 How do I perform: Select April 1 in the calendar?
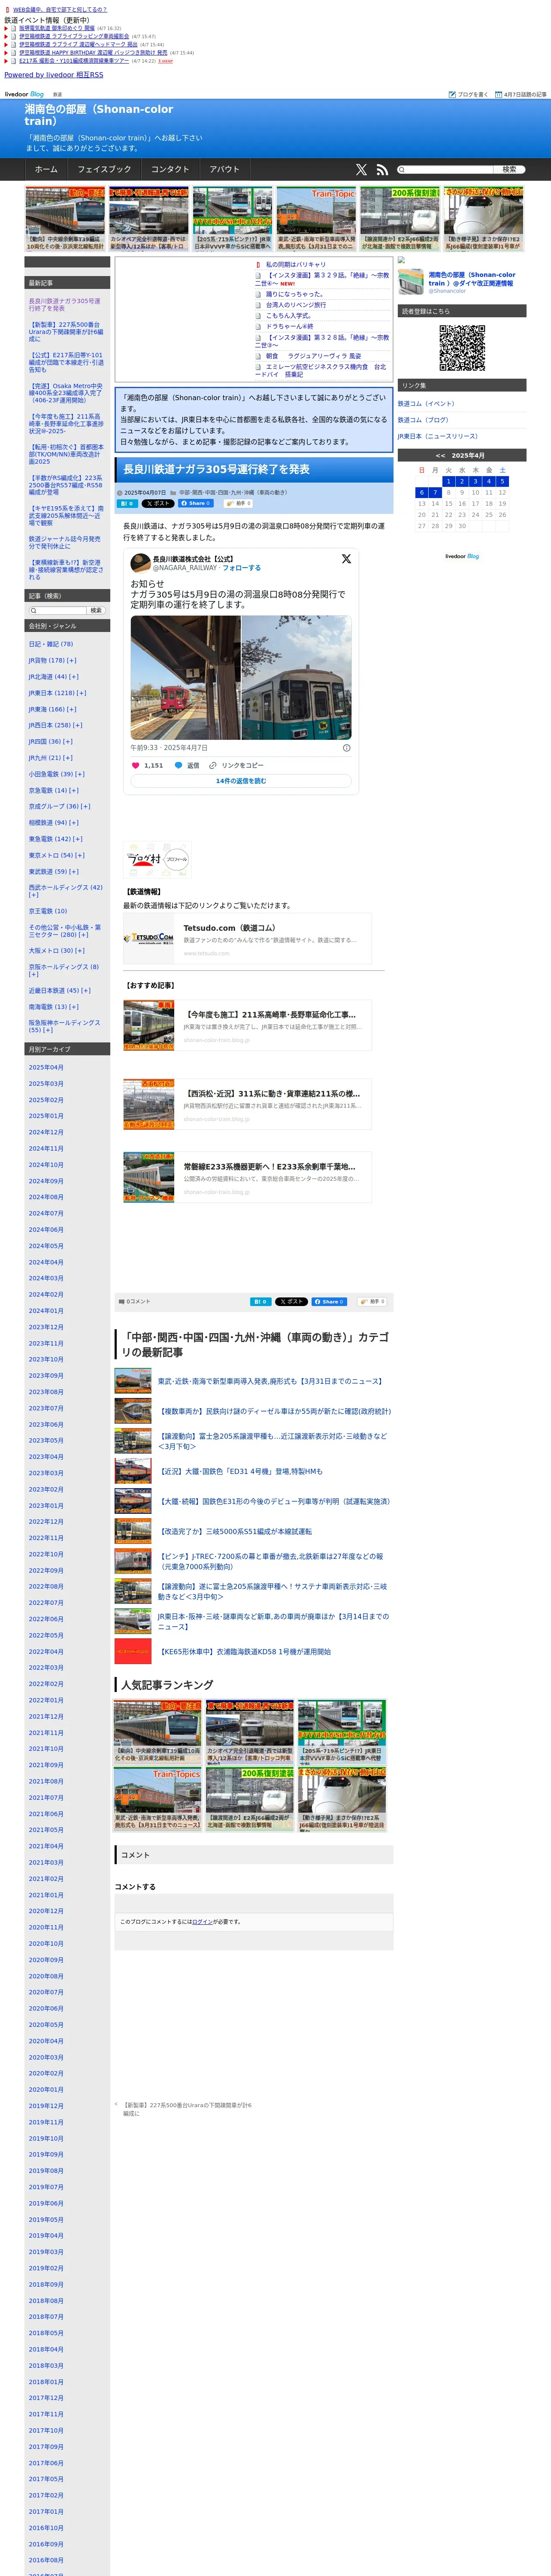448,481
